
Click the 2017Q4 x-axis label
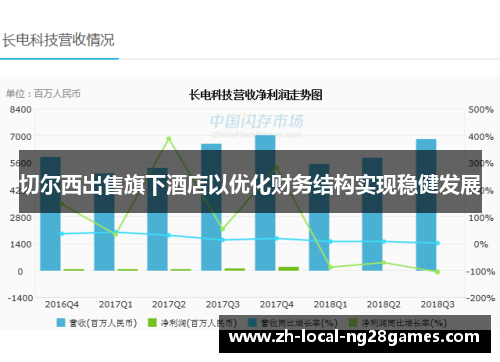point(277,304)
